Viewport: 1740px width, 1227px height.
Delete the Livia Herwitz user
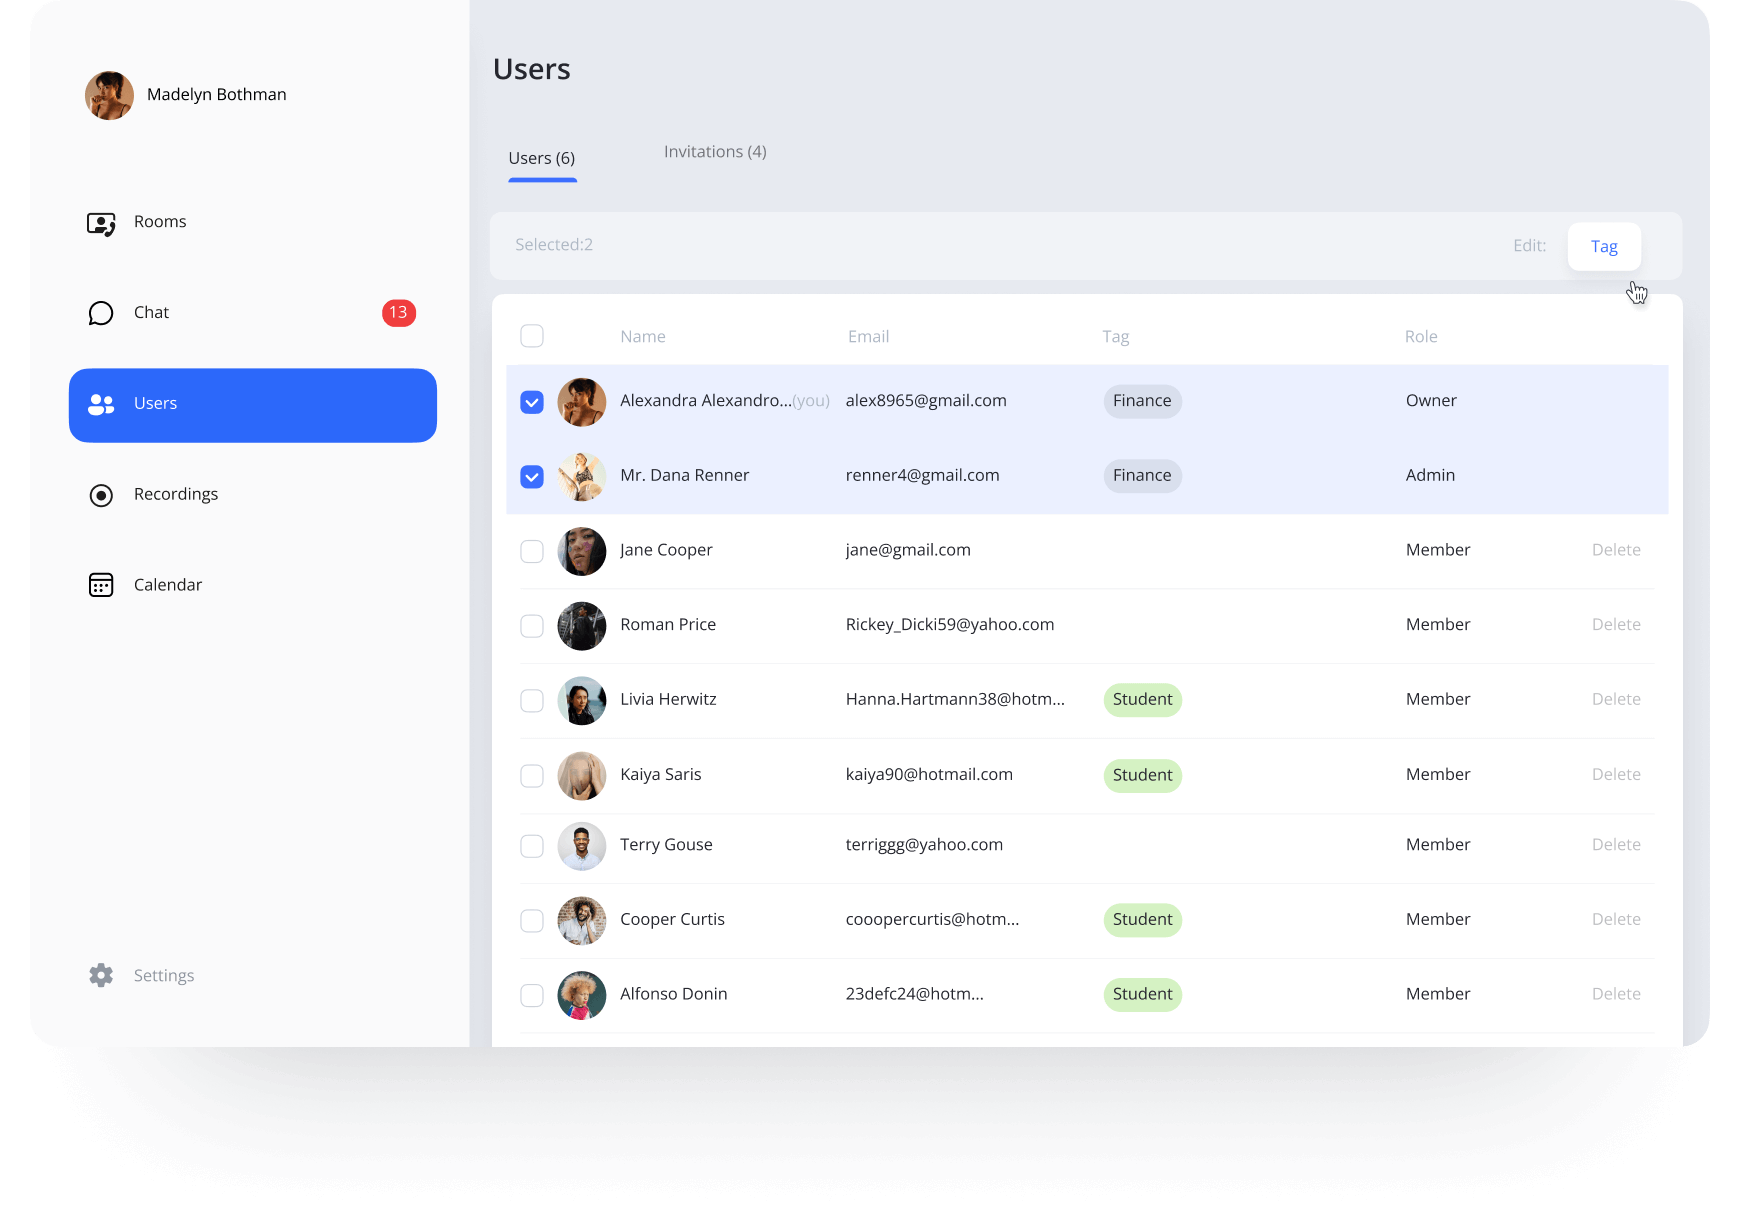(x=1616, y=700)
